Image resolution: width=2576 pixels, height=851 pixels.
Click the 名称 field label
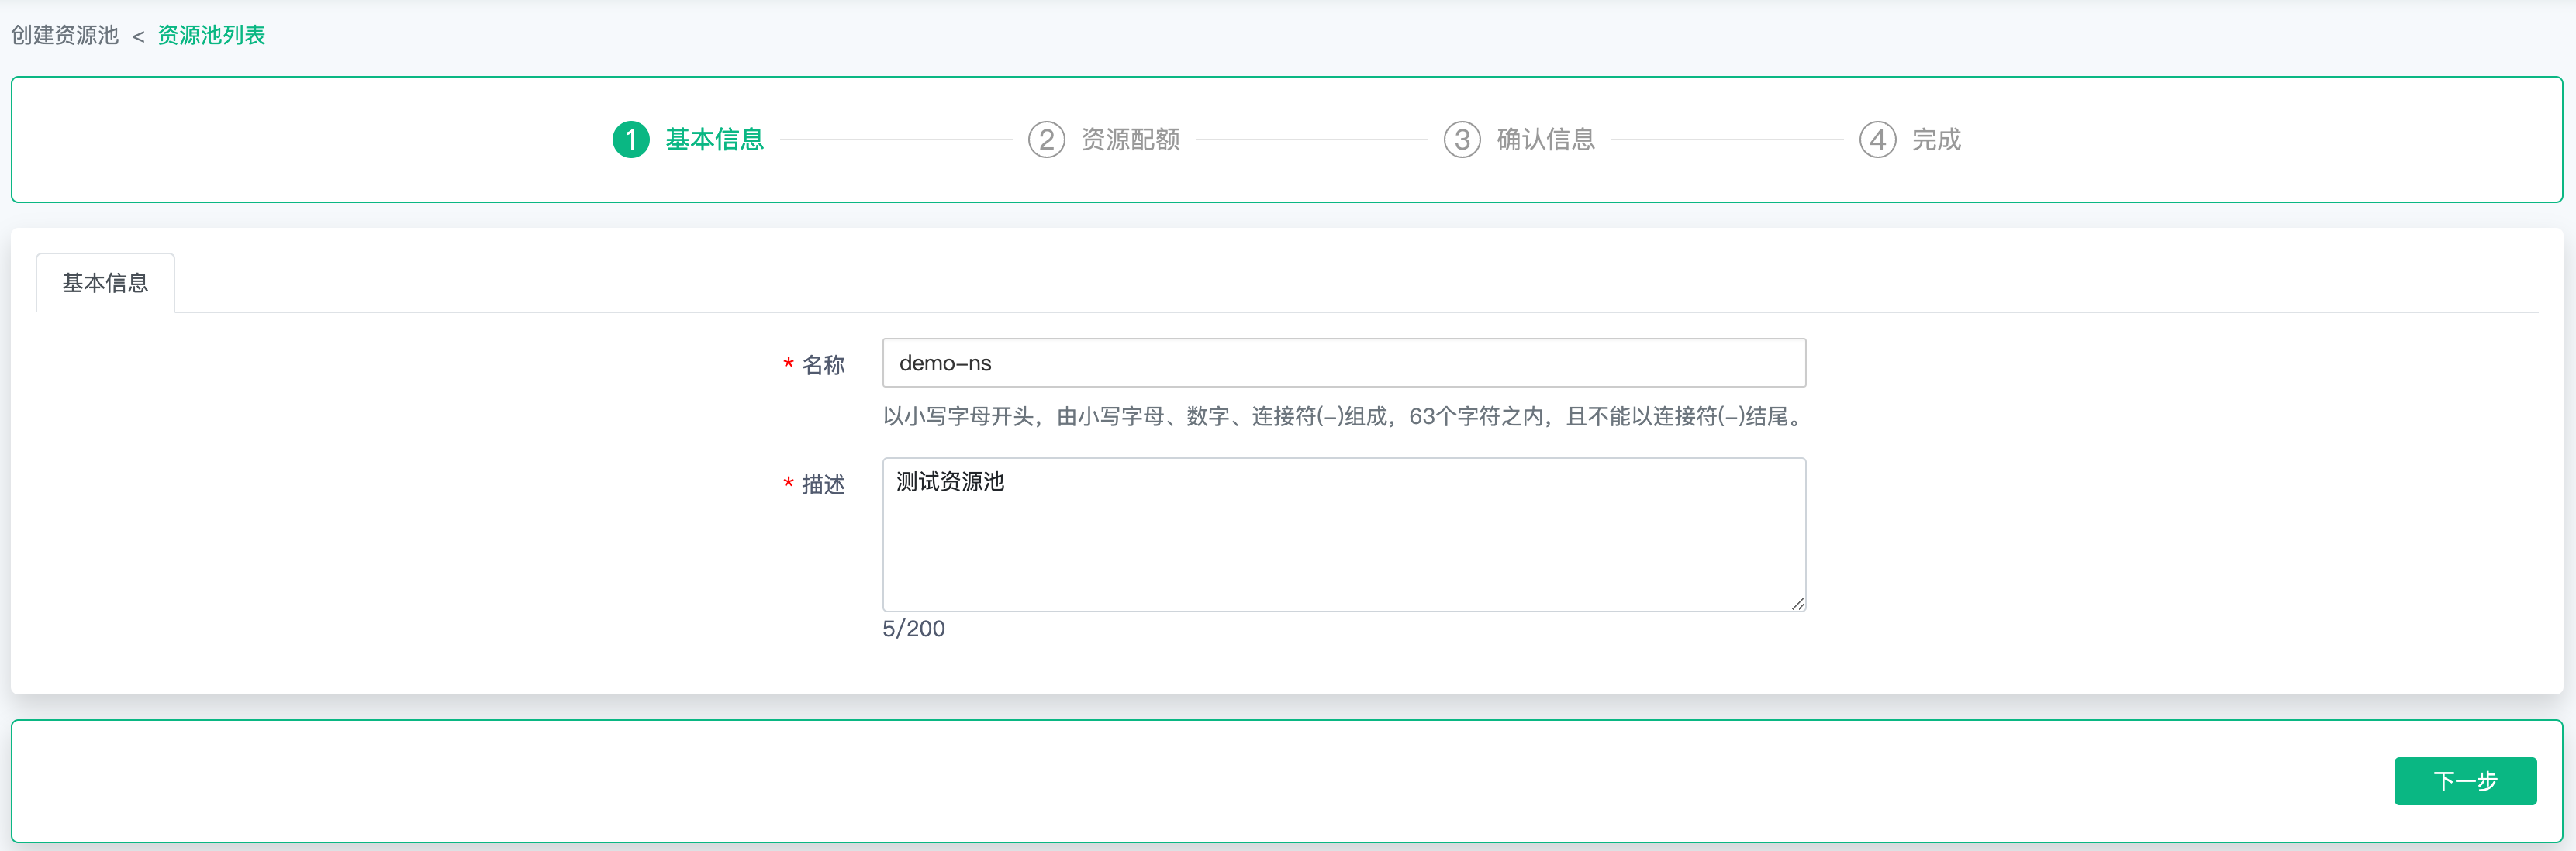(x=823, y=365)
